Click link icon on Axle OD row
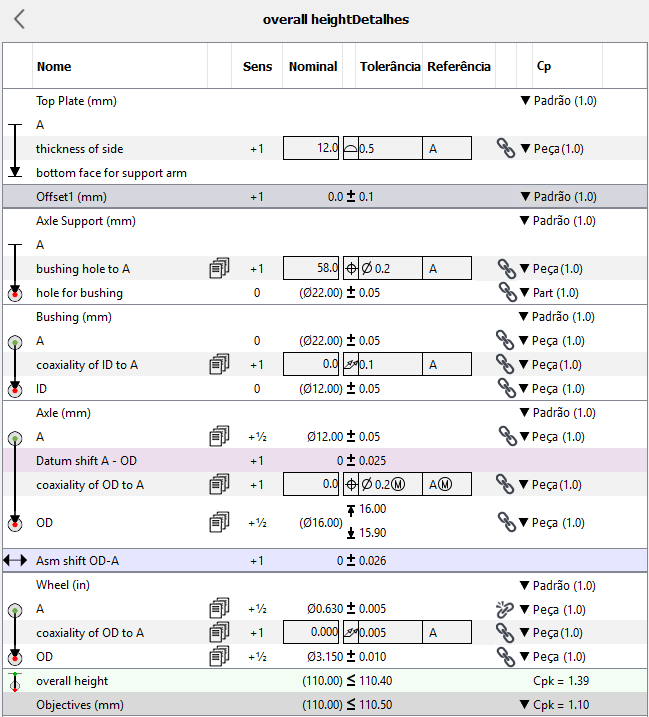 coord(507,522)
